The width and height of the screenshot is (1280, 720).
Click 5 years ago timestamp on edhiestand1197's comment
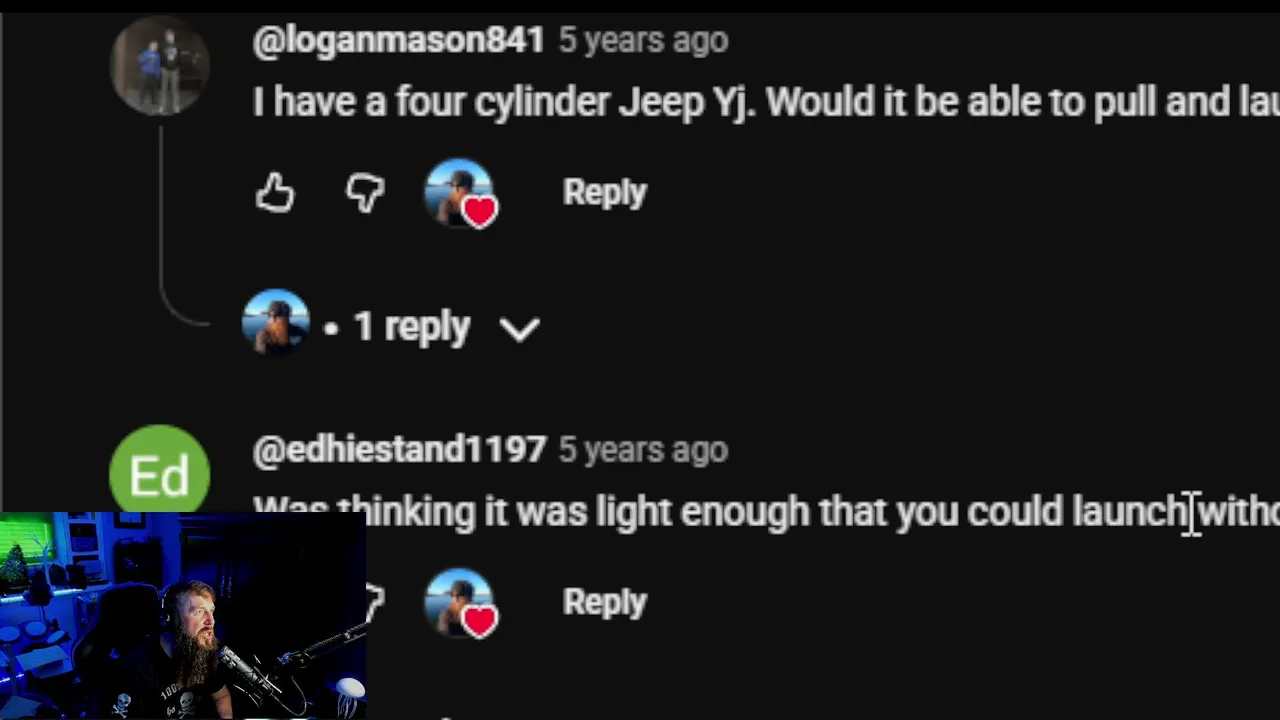[643, 450]
